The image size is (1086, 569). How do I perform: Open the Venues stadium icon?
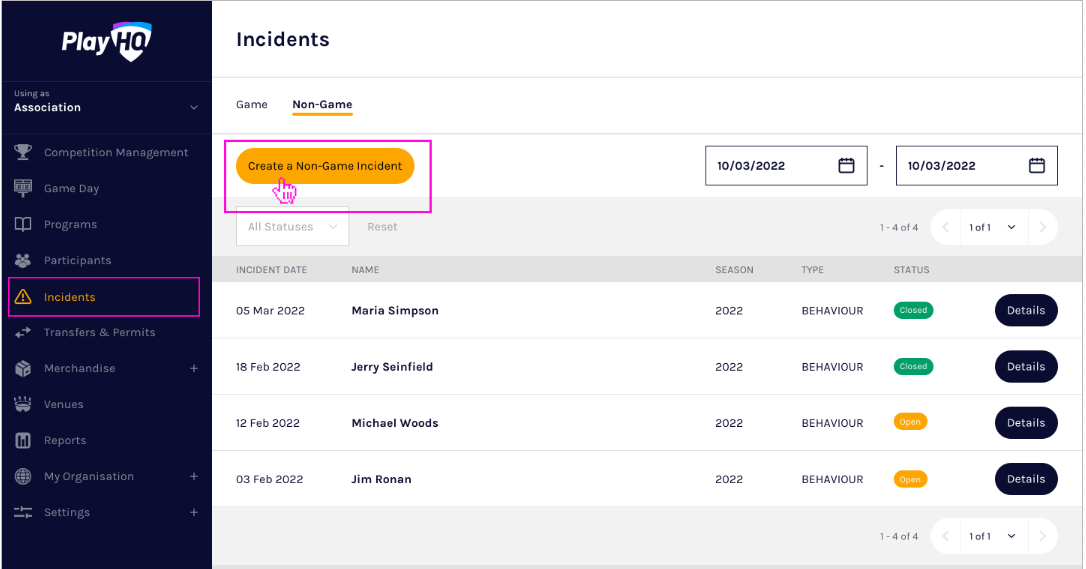(x=23, y=404)
